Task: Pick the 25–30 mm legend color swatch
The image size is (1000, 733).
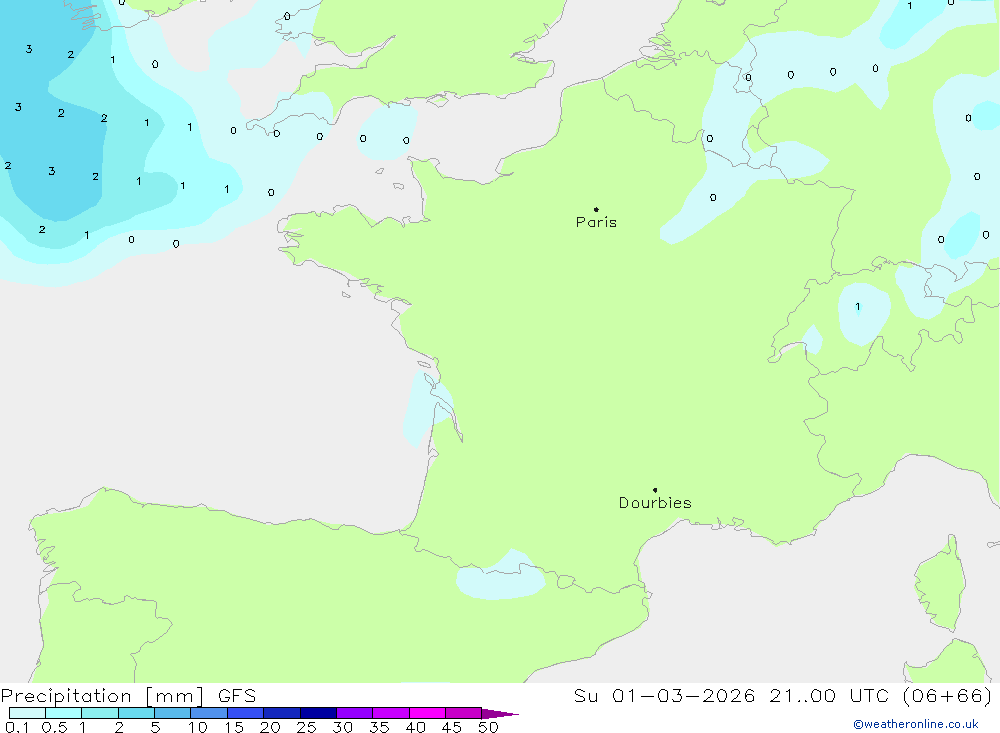Action: click(x=318, y=713)
